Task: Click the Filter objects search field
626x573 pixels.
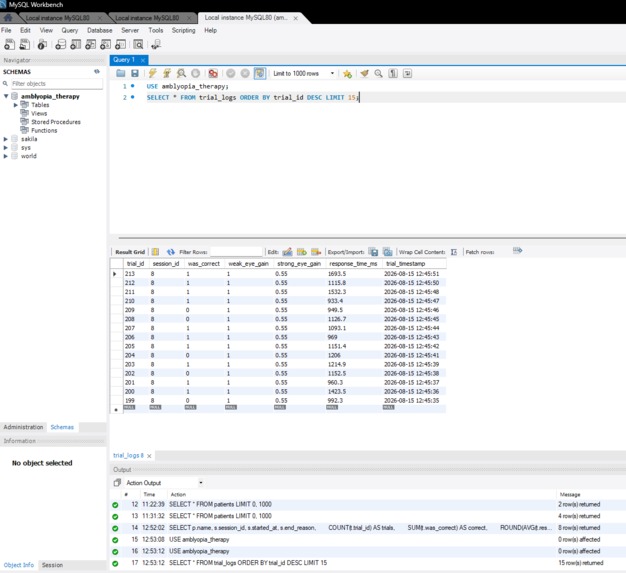Action: (56, 83)
